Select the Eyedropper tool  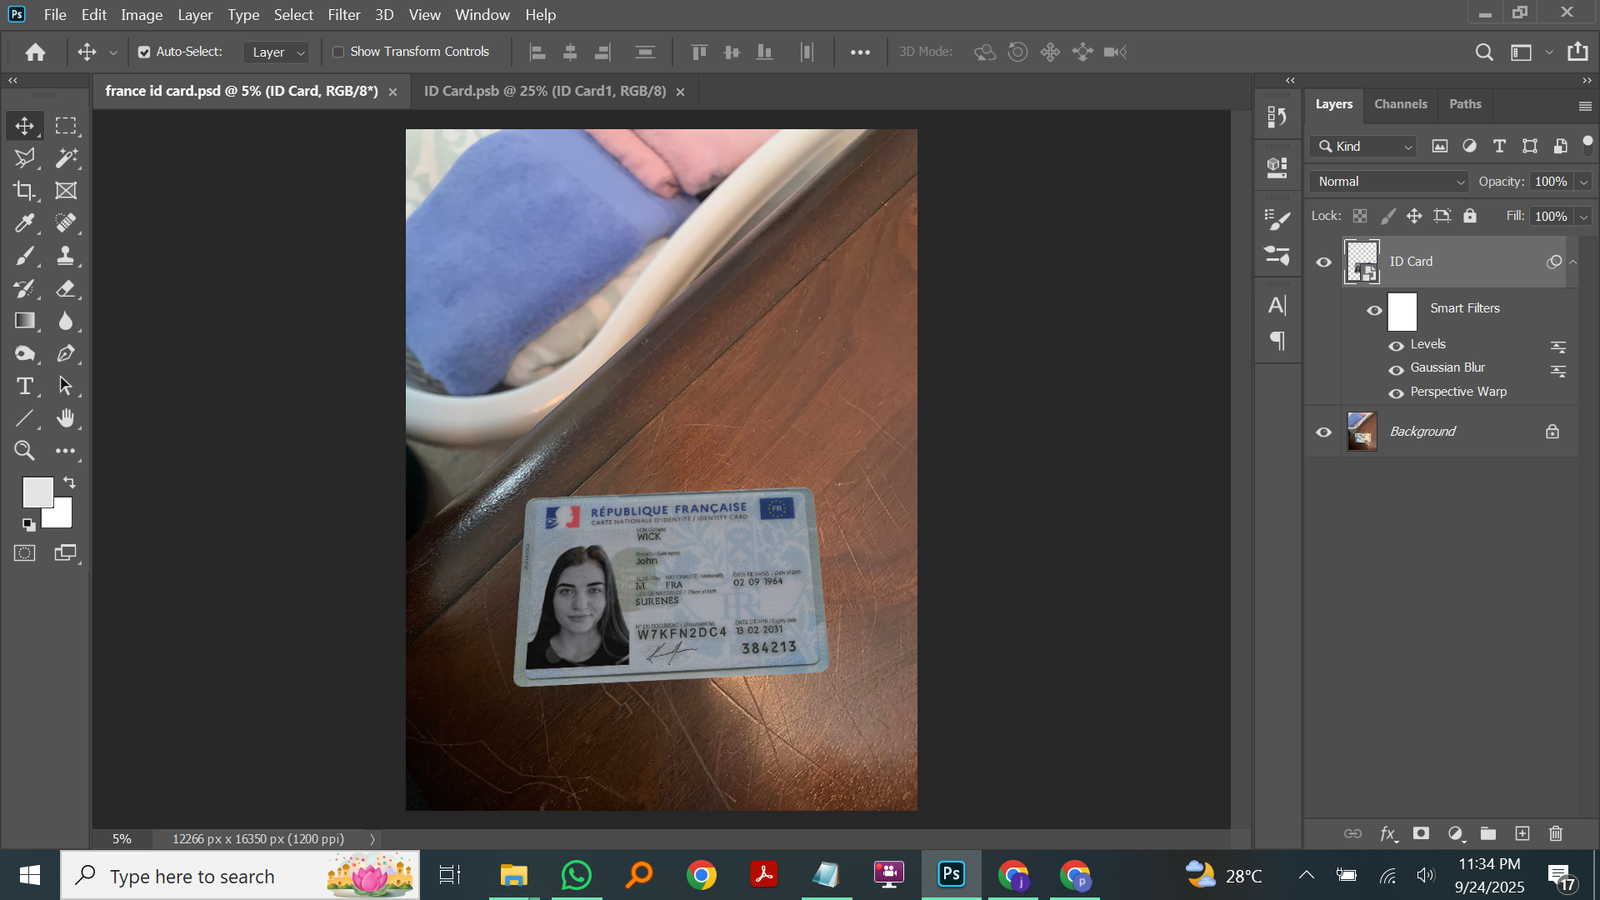tap(24, 223)
